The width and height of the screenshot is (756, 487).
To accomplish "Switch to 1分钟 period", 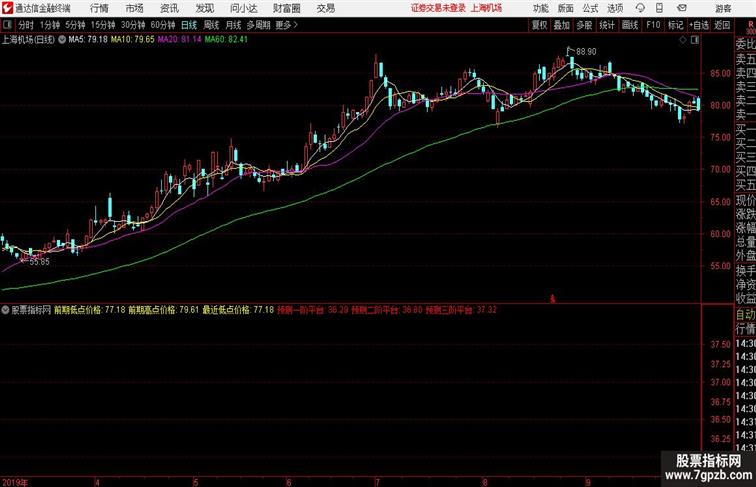I will tap(50, 25).
